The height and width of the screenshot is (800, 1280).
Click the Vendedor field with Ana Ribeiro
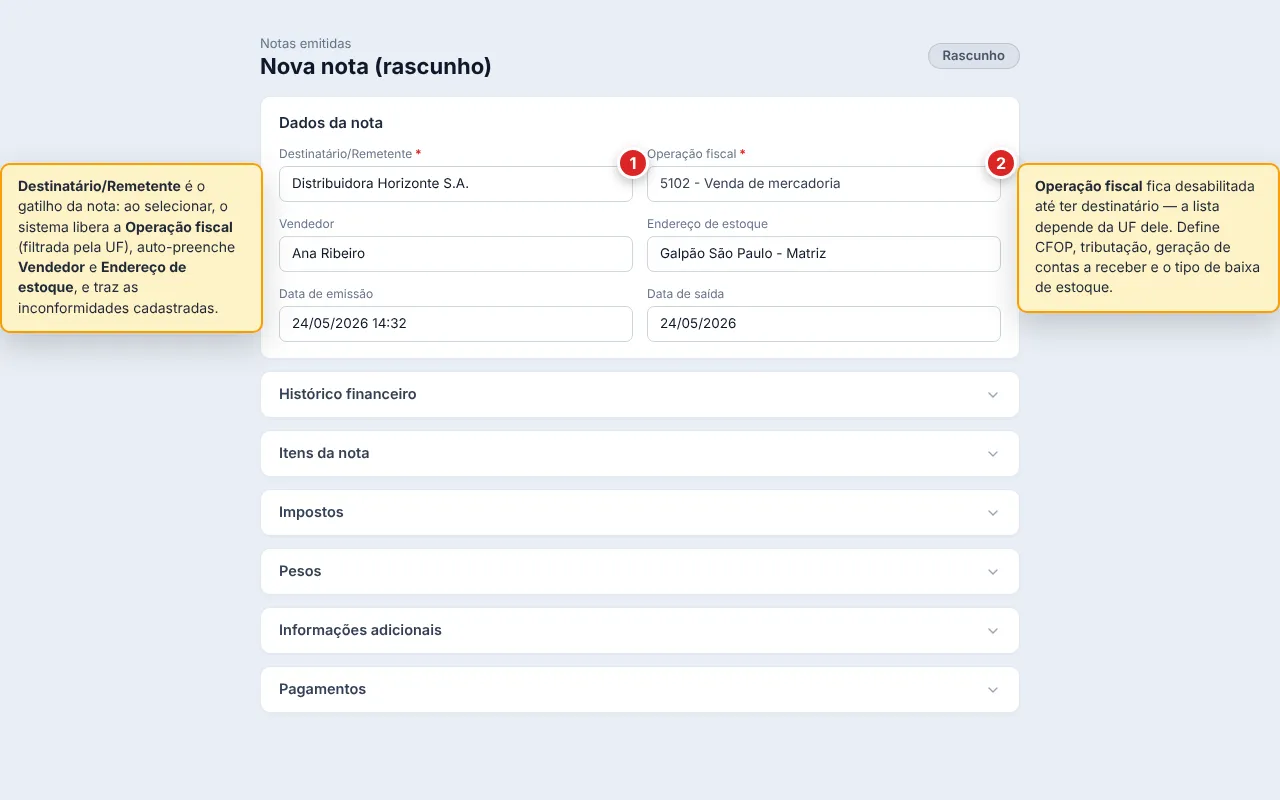pyautogui.click(x=456, y=254)
